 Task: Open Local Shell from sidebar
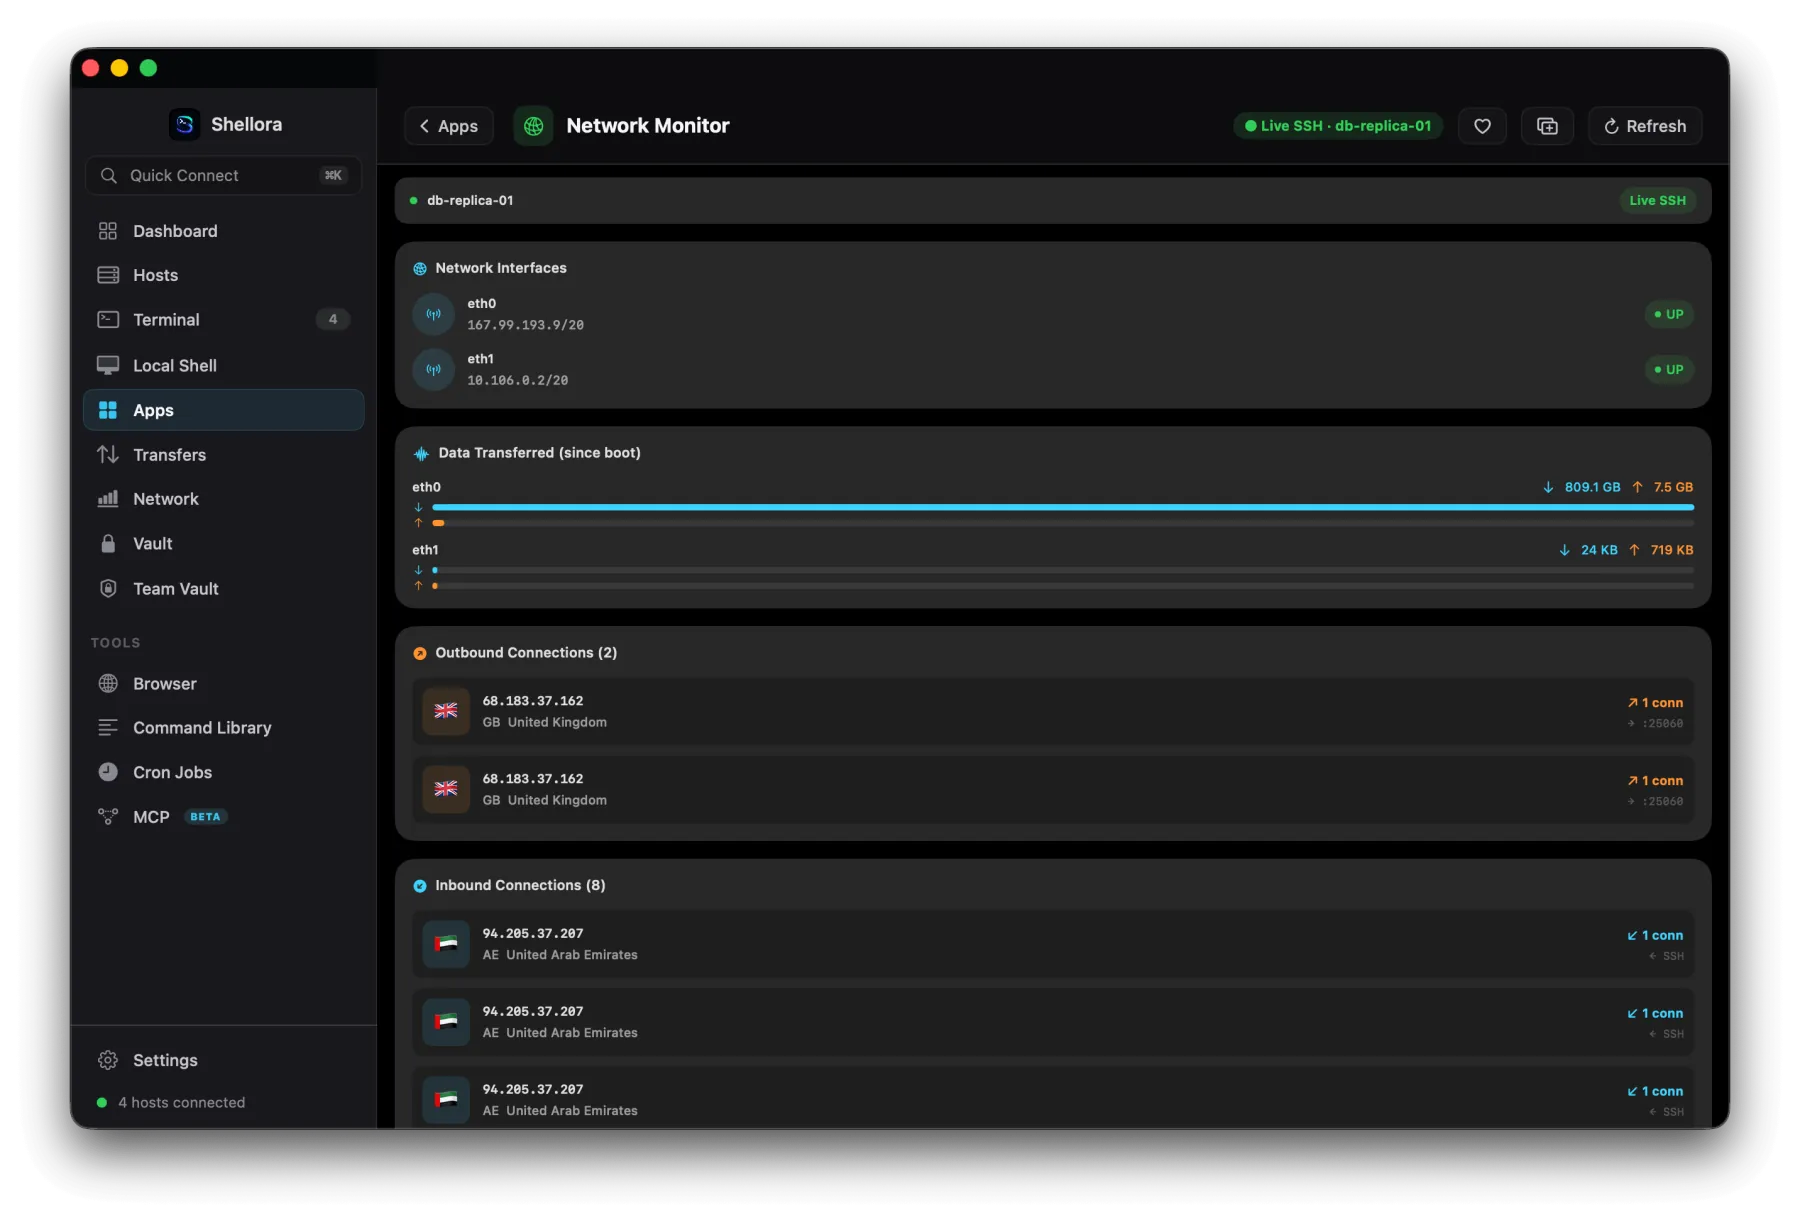tap(223, 365)
